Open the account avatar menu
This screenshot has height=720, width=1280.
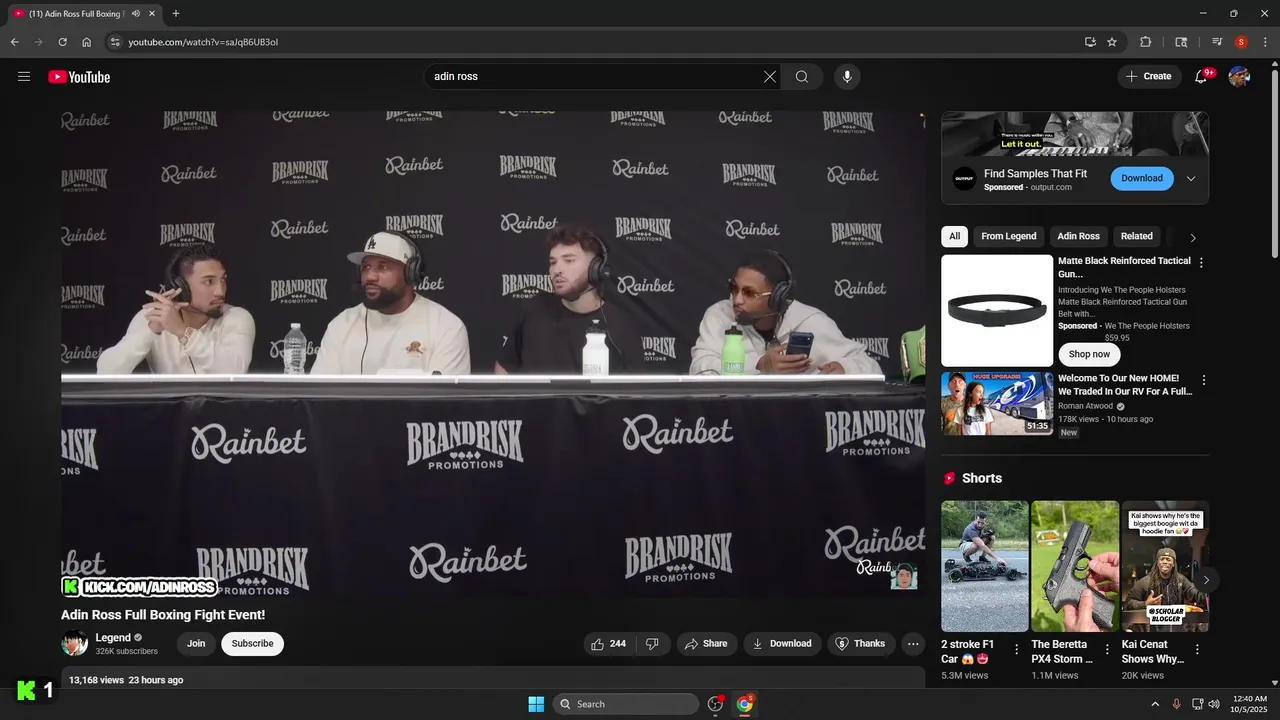tap(1239, 77)
